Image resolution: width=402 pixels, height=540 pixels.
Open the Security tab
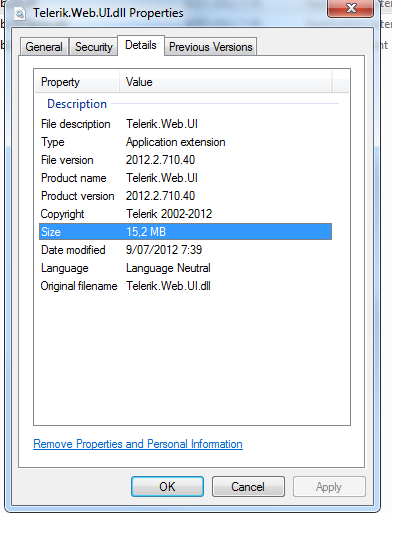click(94, 46)
